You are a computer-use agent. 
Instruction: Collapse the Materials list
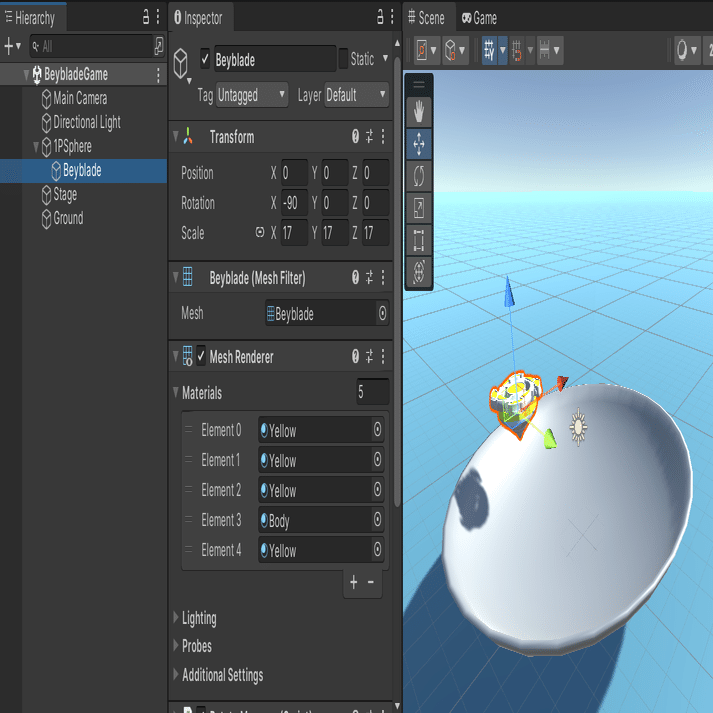point(176,392)
